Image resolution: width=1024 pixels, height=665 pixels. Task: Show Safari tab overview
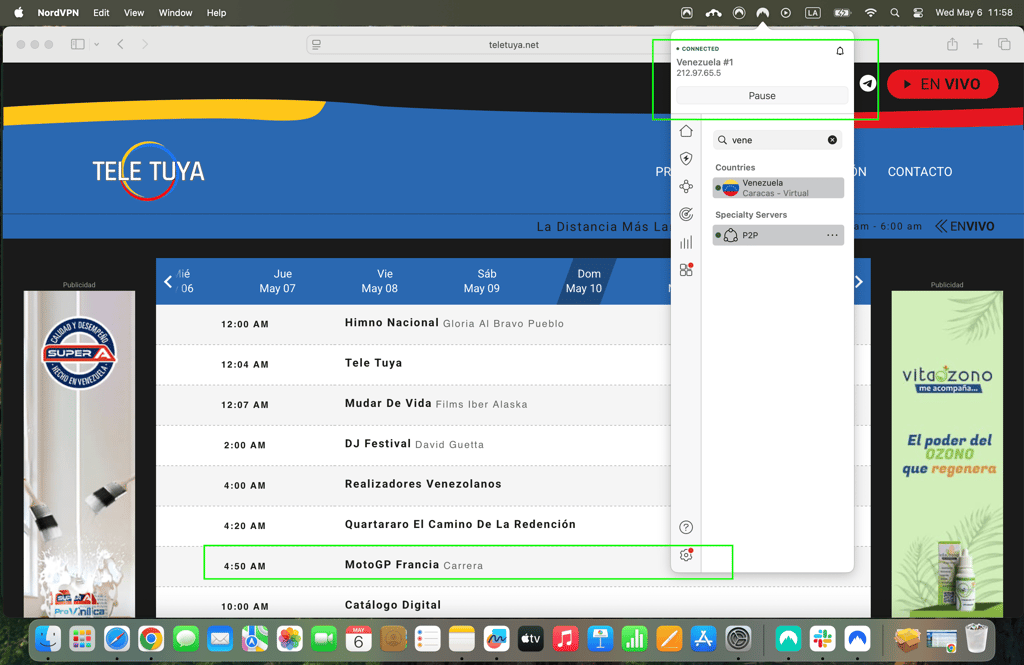click(x=1004, y=44)
